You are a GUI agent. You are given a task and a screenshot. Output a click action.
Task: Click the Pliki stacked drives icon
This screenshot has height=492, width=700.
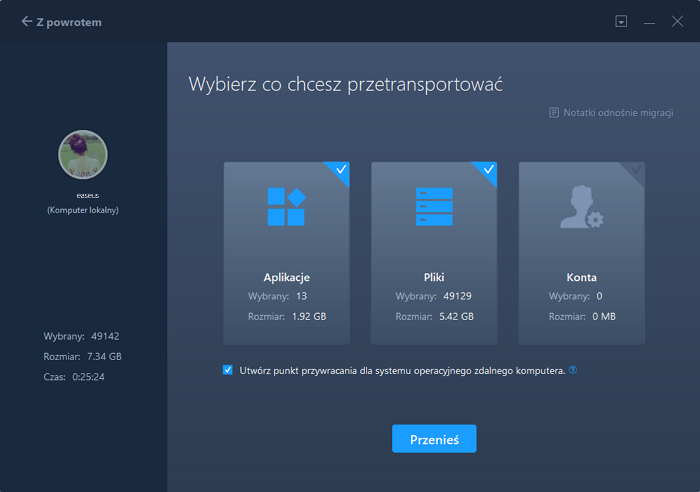click(x=434, y=206)
